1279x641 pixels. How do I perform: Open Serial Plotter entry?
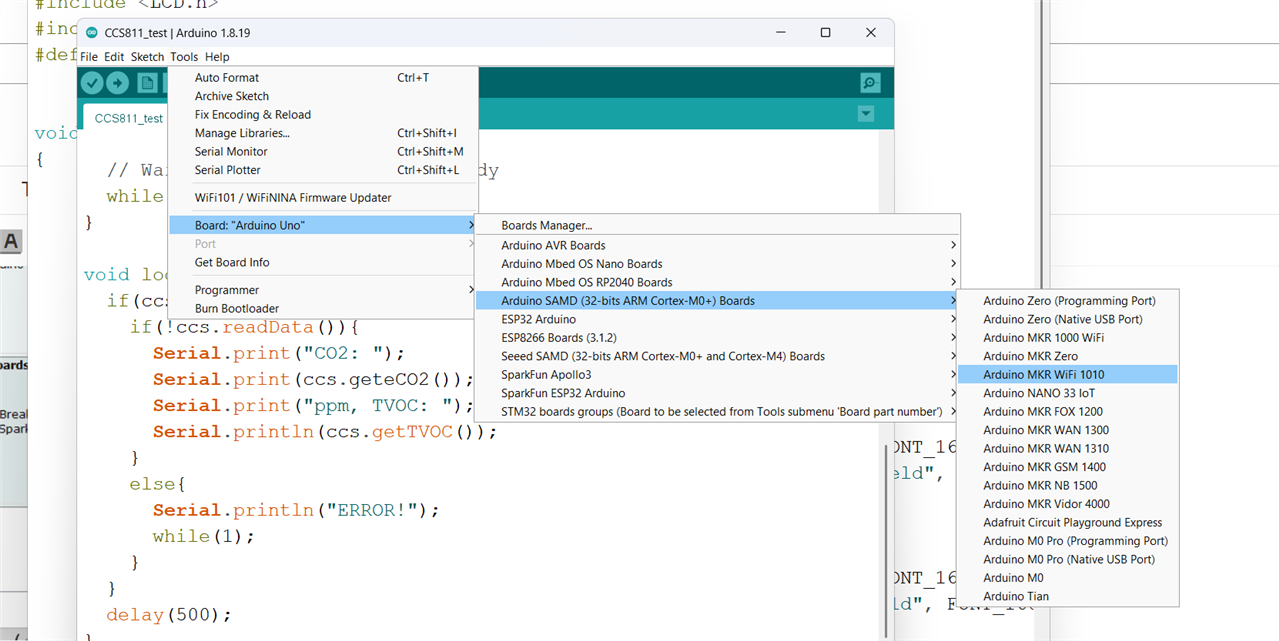click(x=323, y=170)
